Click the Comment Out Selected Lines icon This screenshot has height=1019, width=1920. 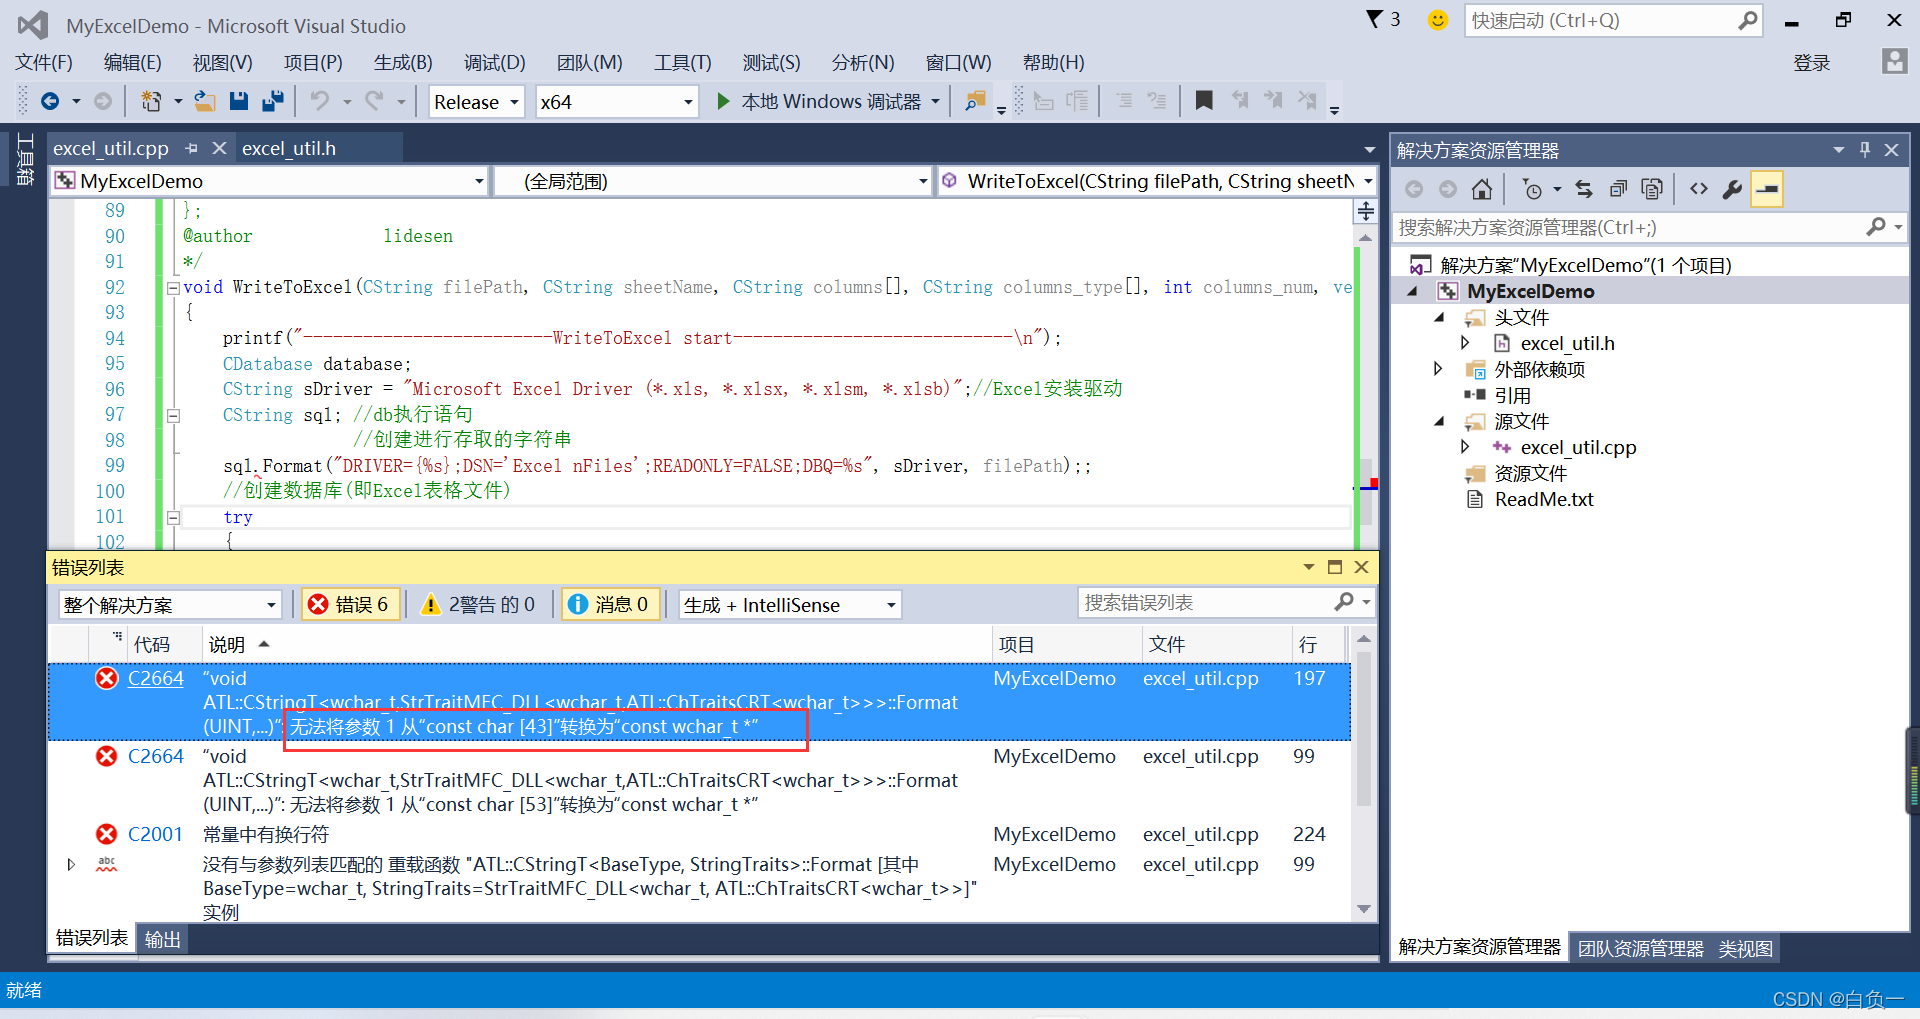(1124, 100)
